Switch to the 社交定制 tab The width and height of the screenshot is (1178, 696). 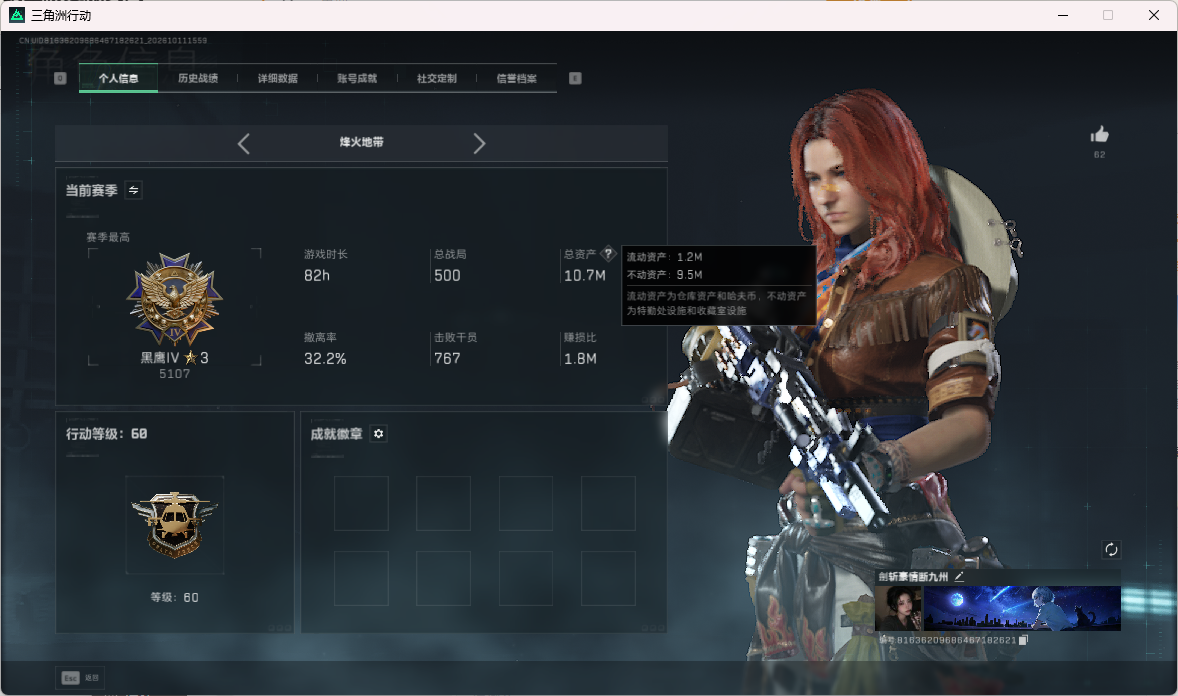(436, 78)
